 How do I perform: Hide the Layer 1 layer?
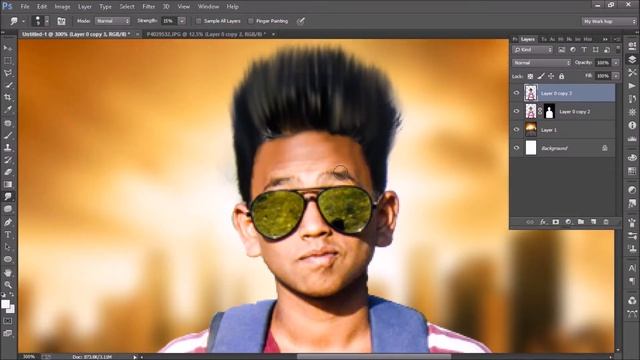pyautogui.click(x=516, y=130)
